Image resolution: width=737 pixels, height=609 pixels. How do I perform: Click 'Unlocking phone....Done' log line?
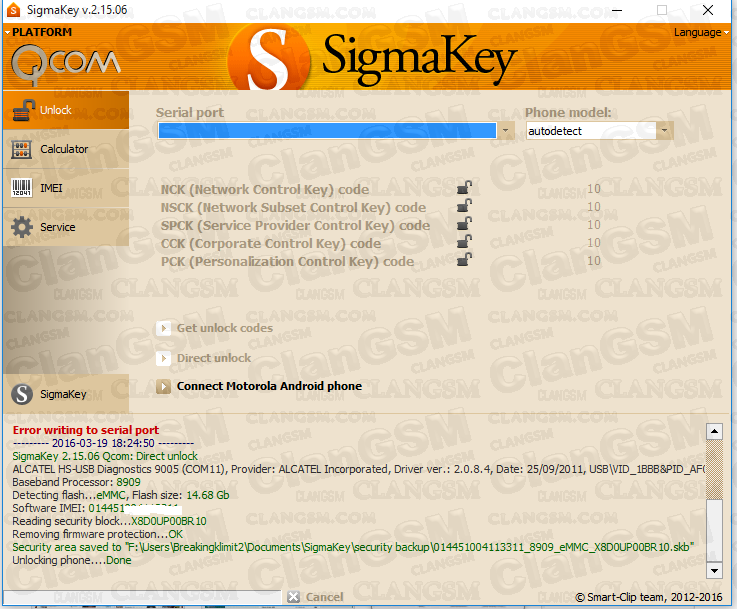click(x=72, y=560)
